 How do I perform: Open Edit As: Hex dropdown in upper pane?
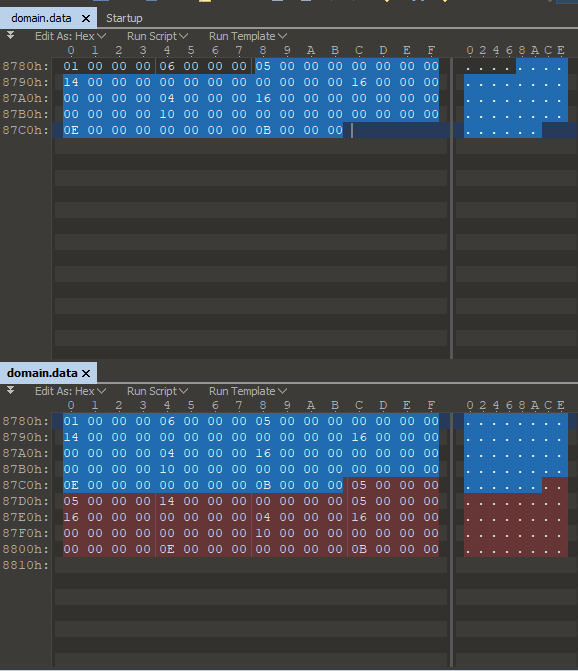tap(70, 36)
